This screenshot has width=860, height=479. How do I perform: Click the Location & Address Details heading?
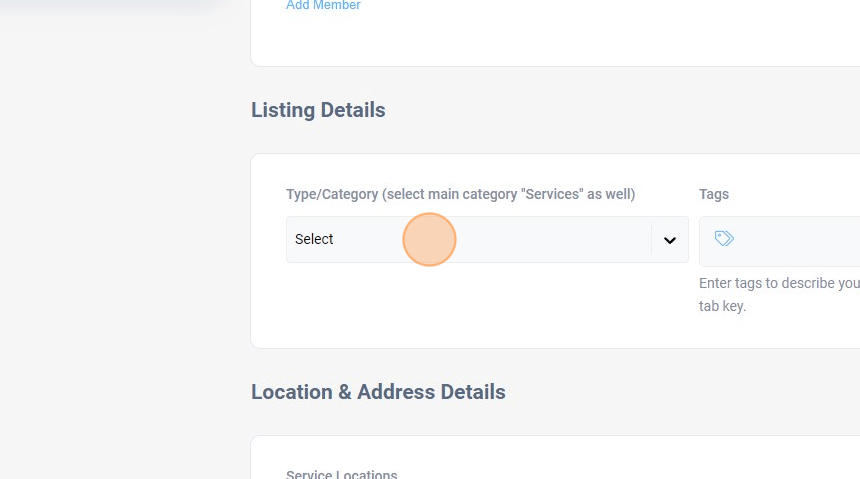tap(378, 392)
